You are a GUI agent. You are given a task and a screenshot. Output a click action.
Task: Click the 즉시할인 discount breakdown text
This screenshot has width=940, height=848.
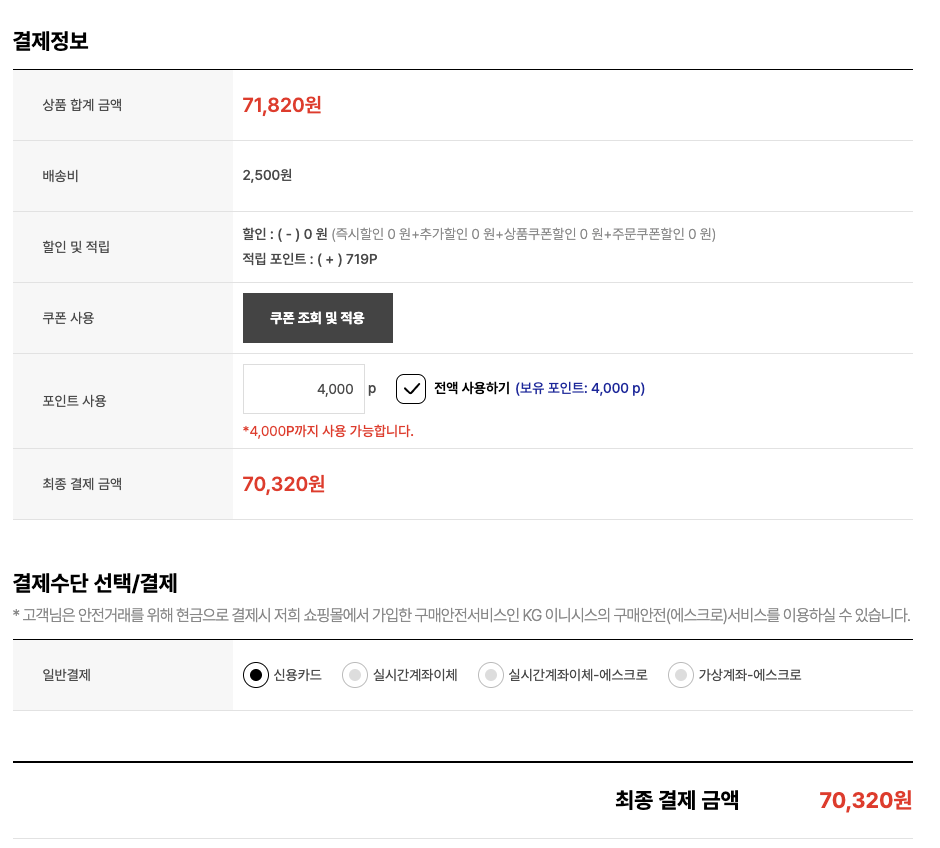pyautogui.click(x=524, y=234)
